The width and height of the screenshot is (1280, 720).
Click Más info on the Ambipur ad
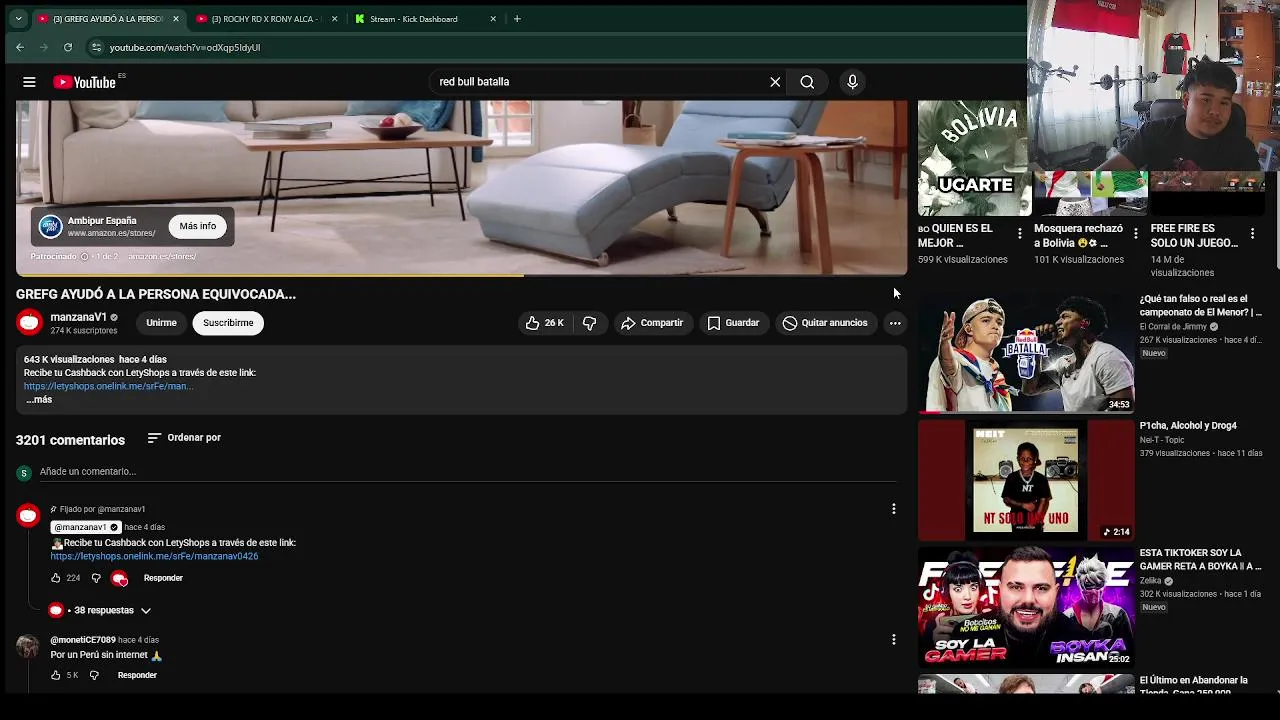[x=197, y=226]
